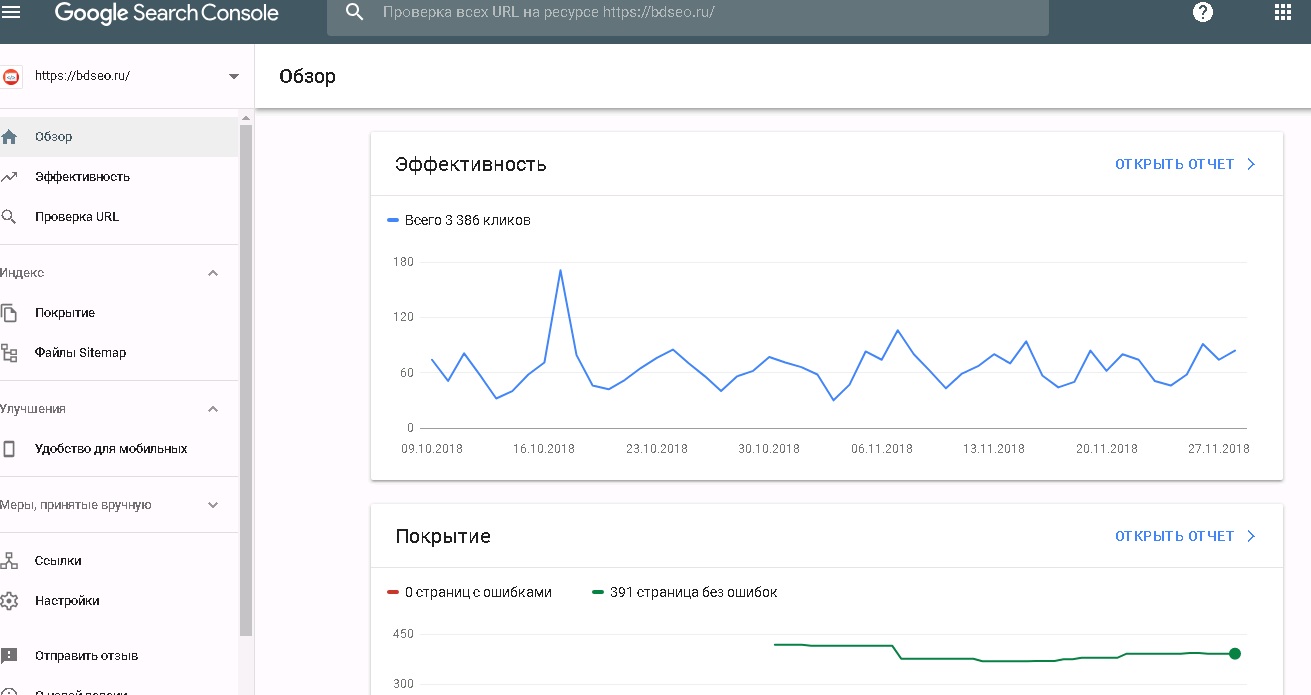Click the gear icon beside Настройки
The image size is (1311, 695).
point(9,601)
